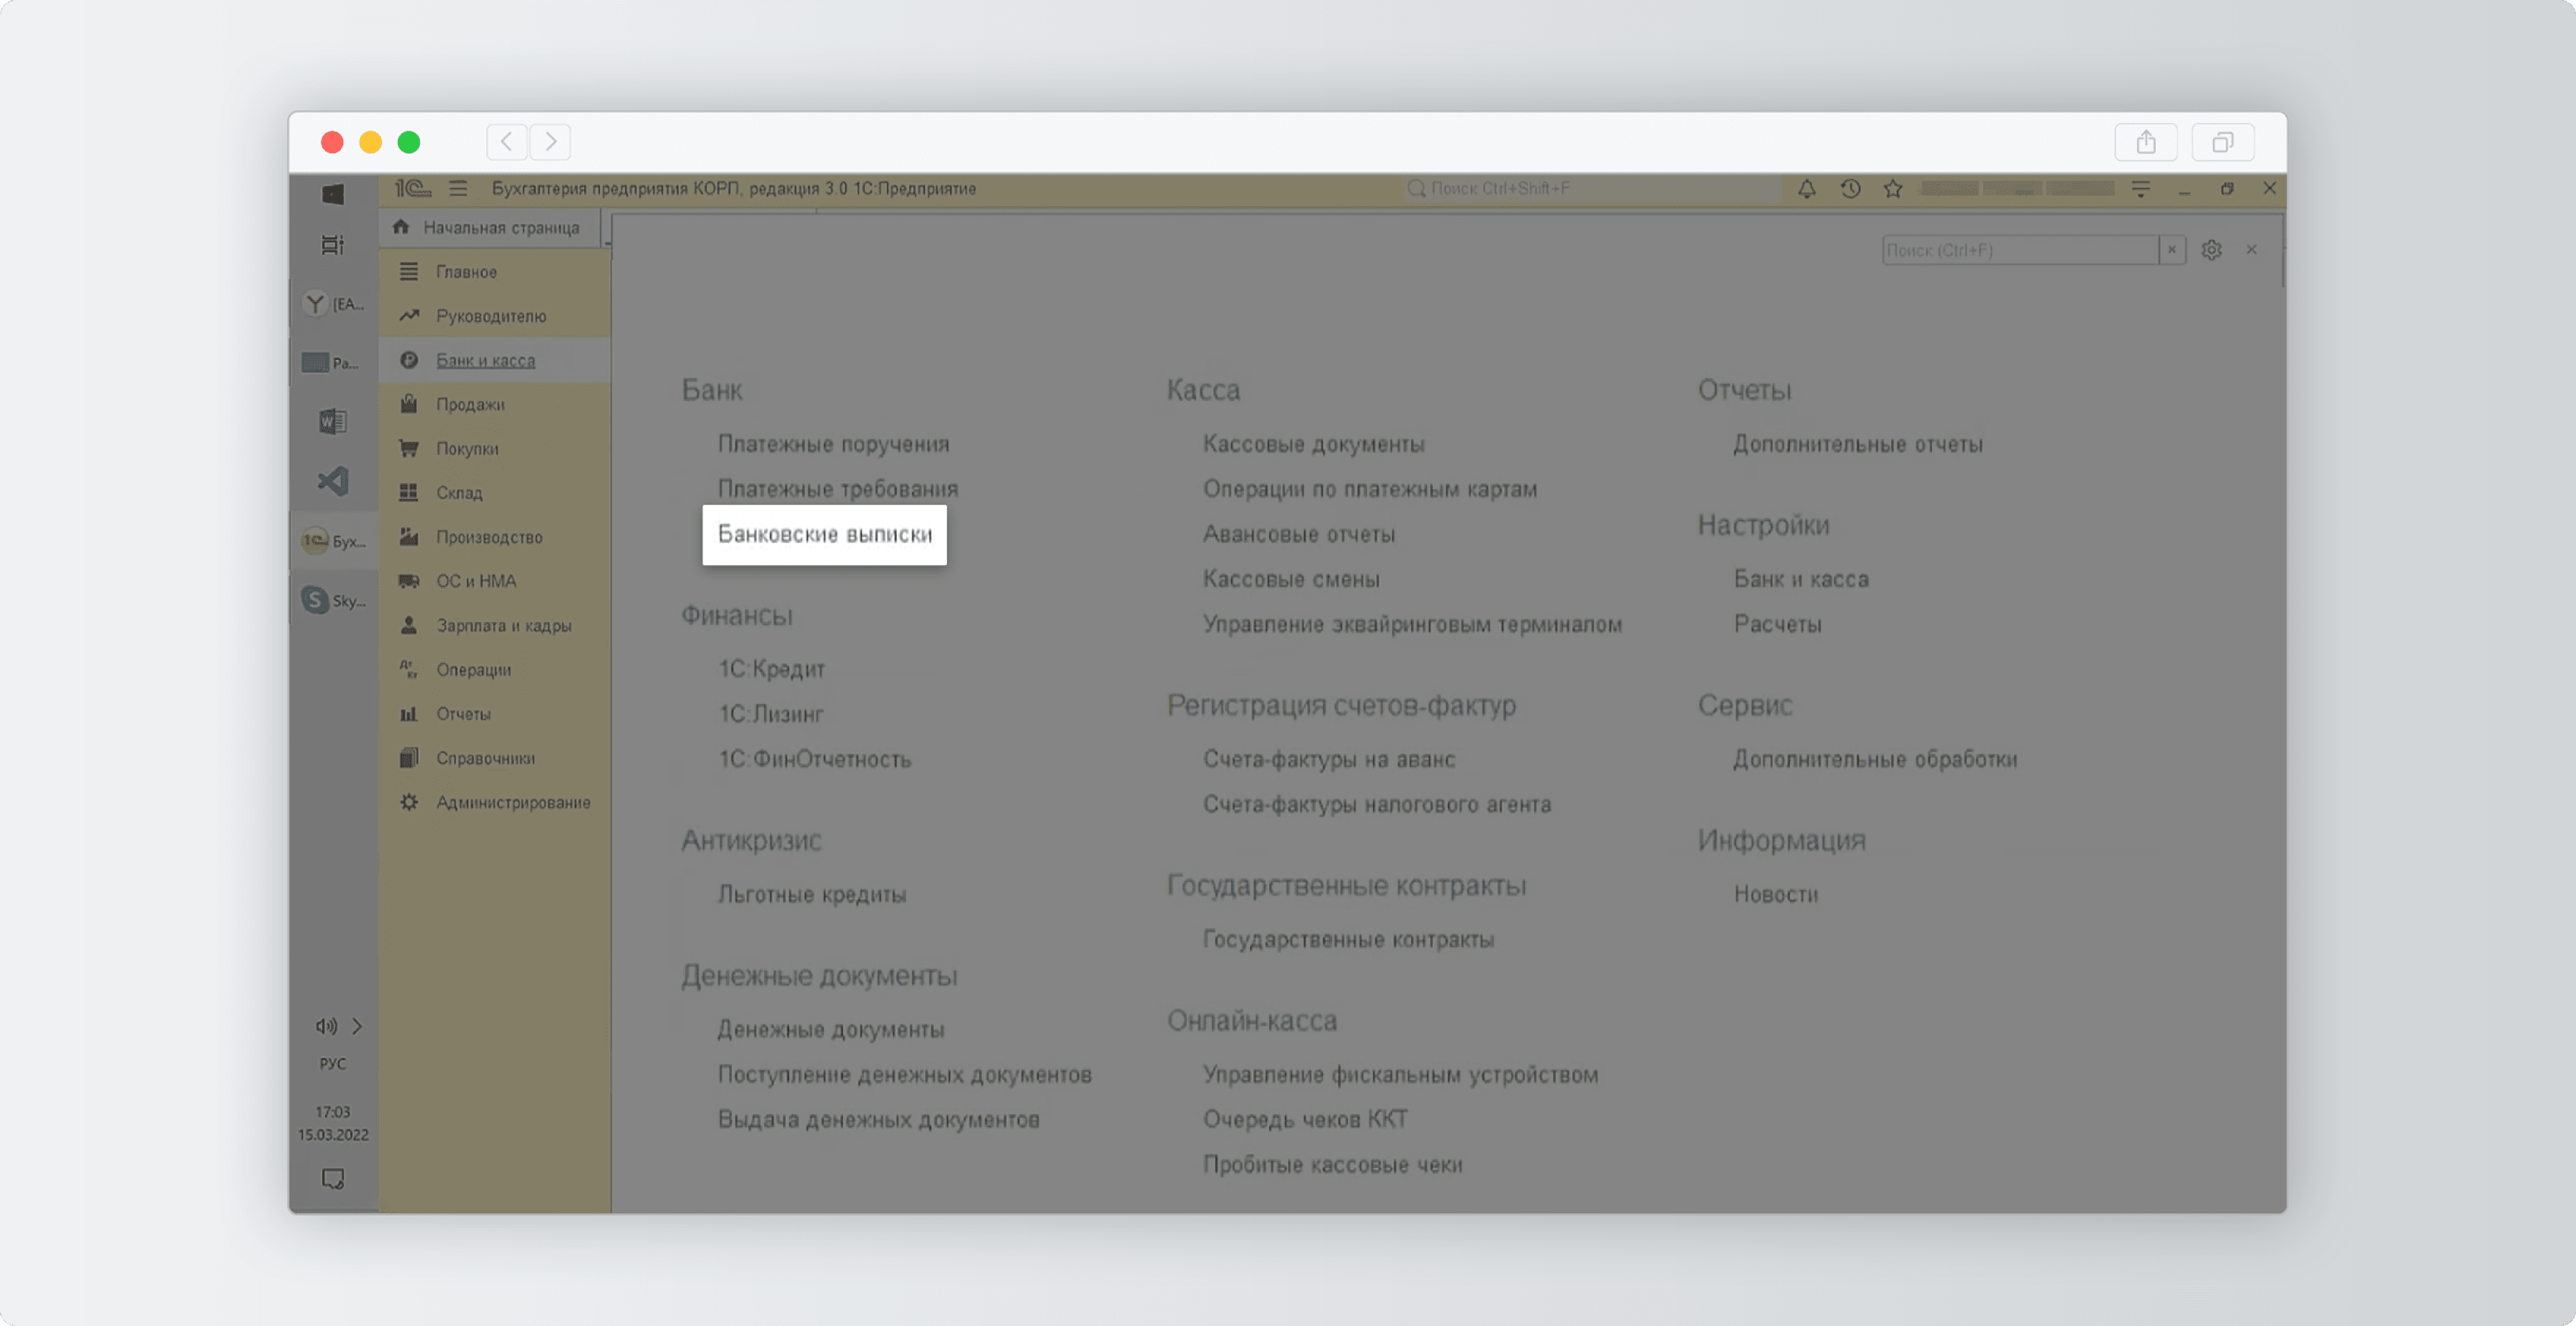Click the Банковские выписки menu item
Image resolution: width=2576 pixels, height=1326 pixels.
coord(823,533)
